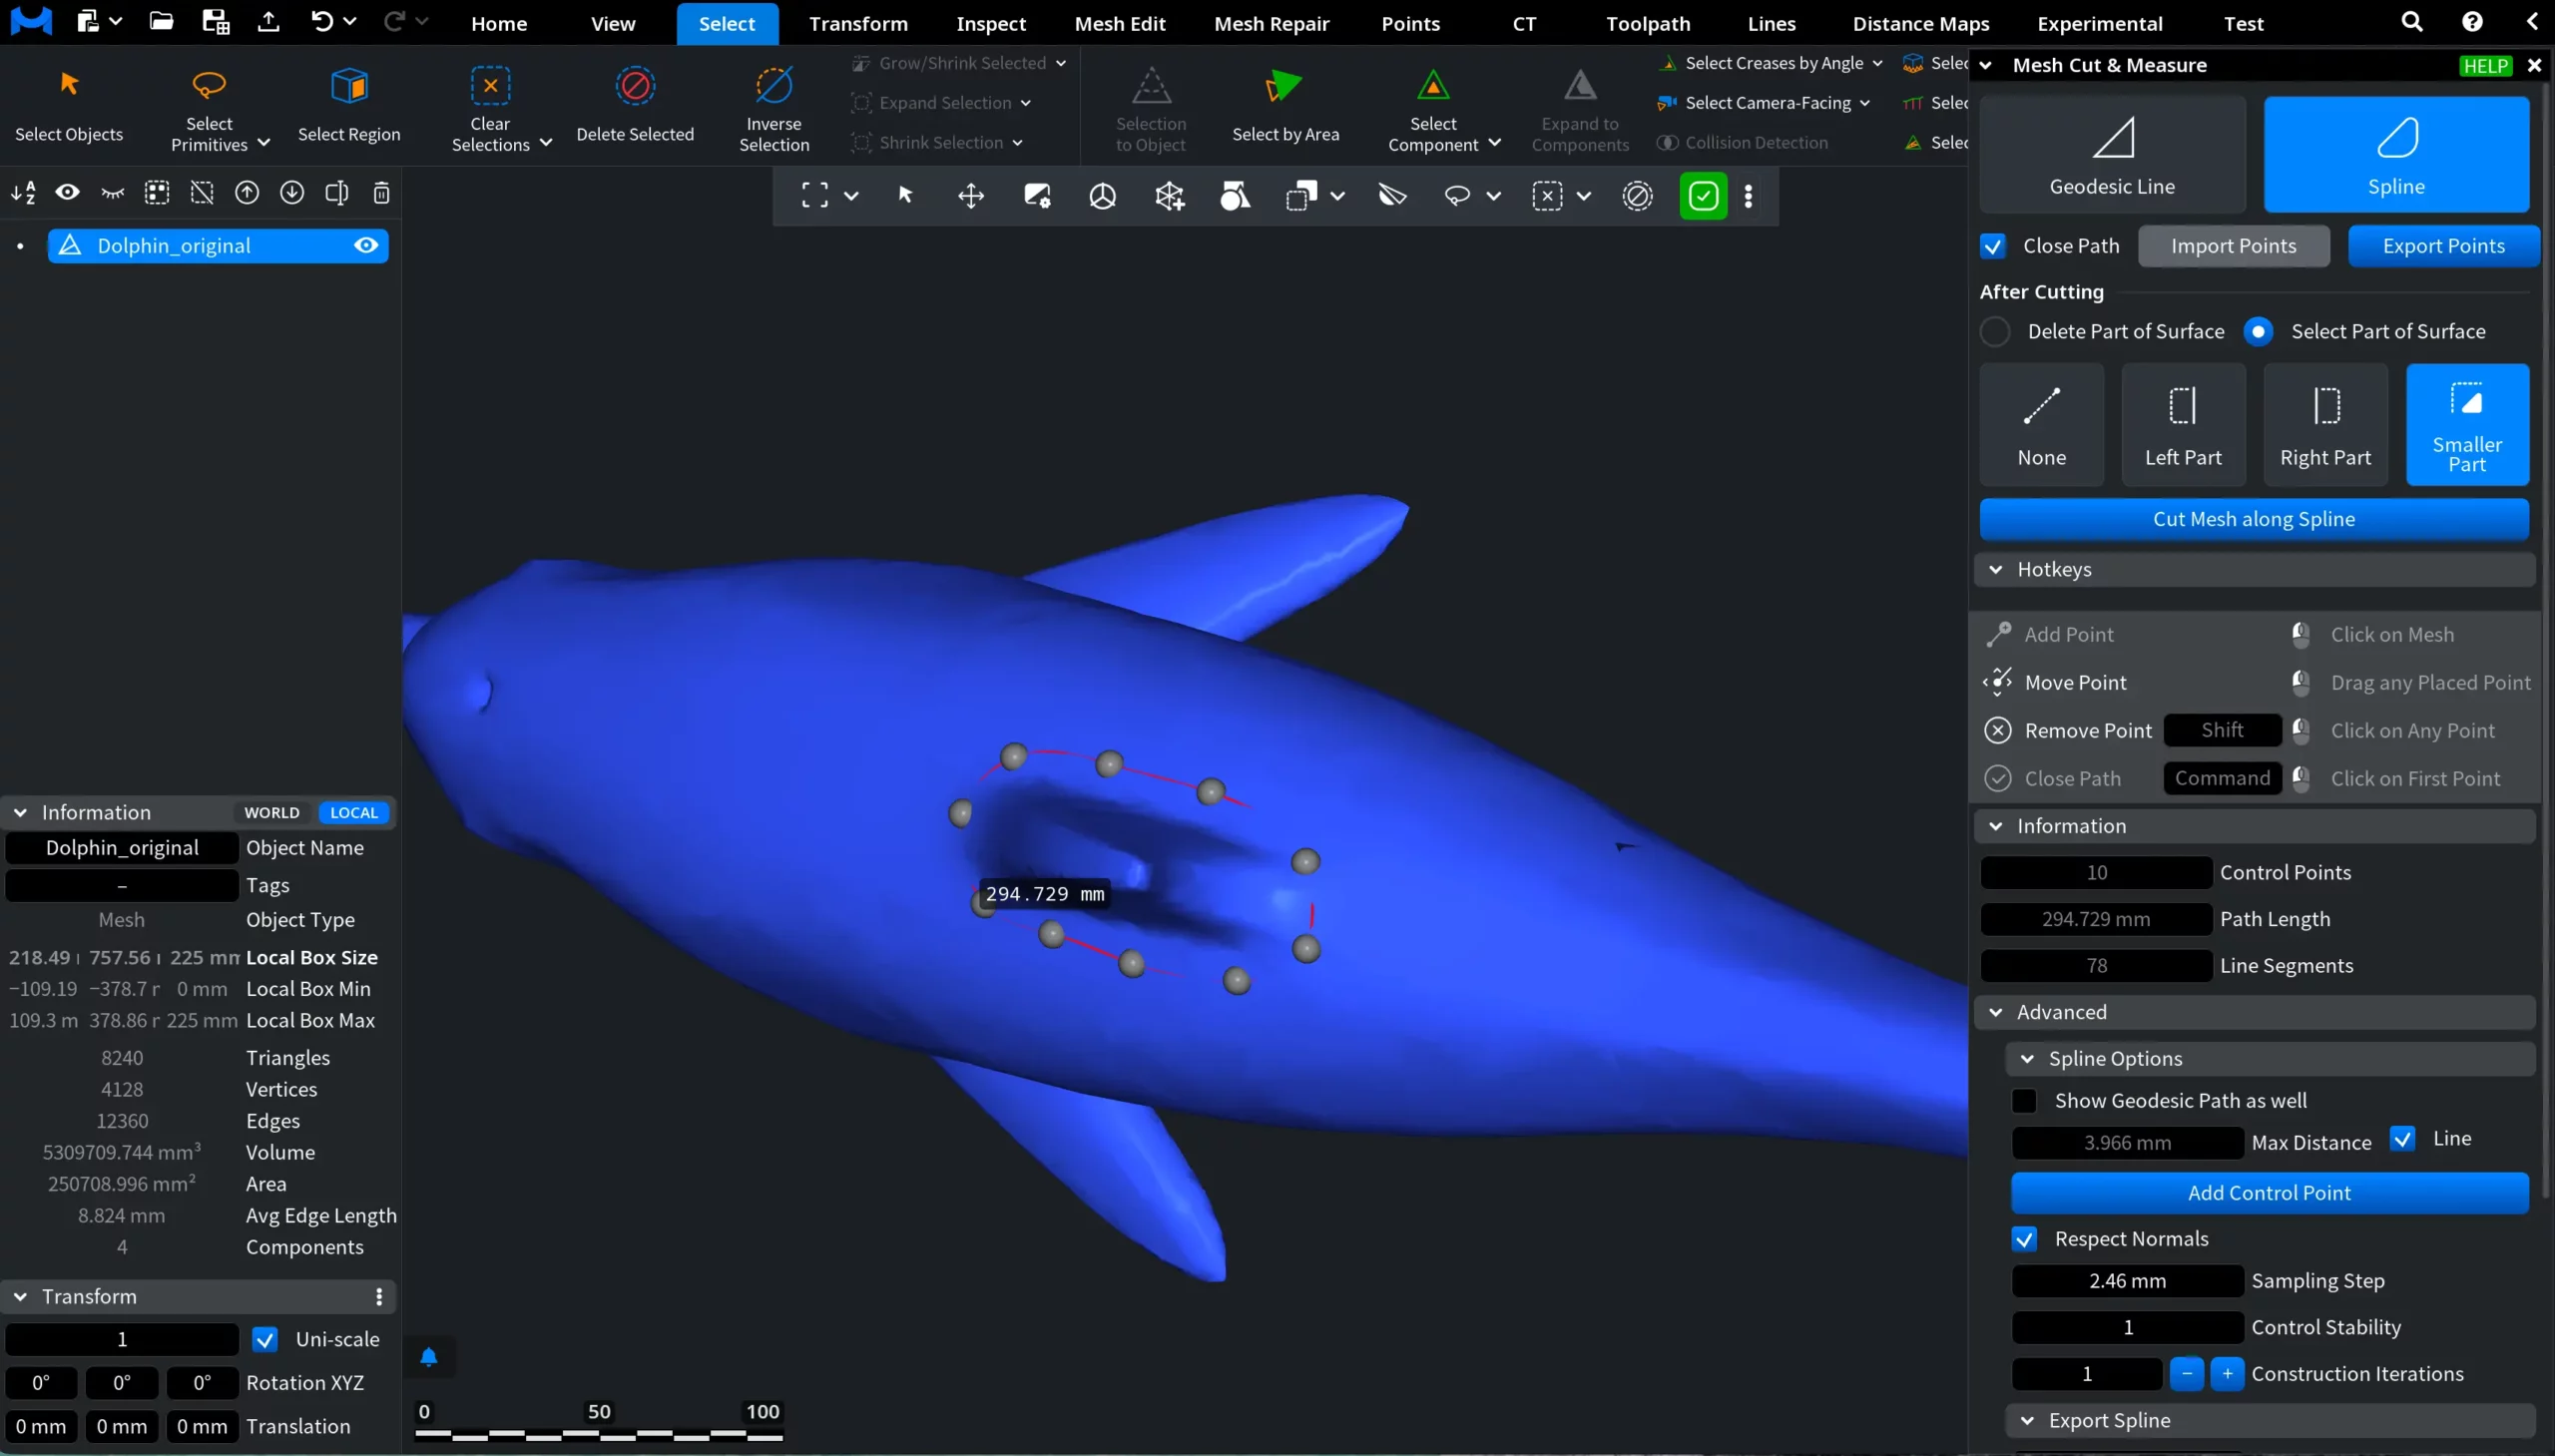Click the Expand to Components icon

pyautogui.click(x=1578, y=90)
